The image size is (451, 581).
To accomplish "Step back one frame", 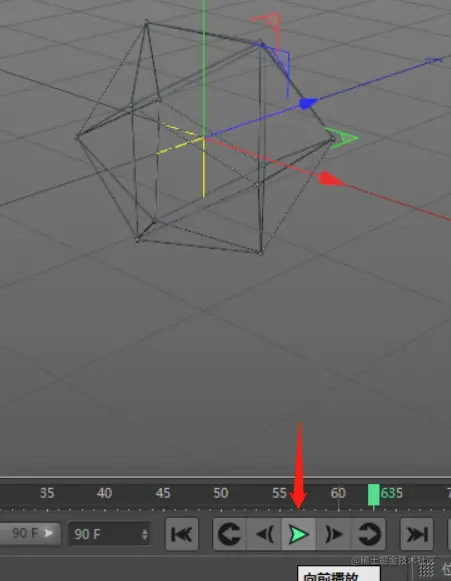I will (x=264, y=534).
